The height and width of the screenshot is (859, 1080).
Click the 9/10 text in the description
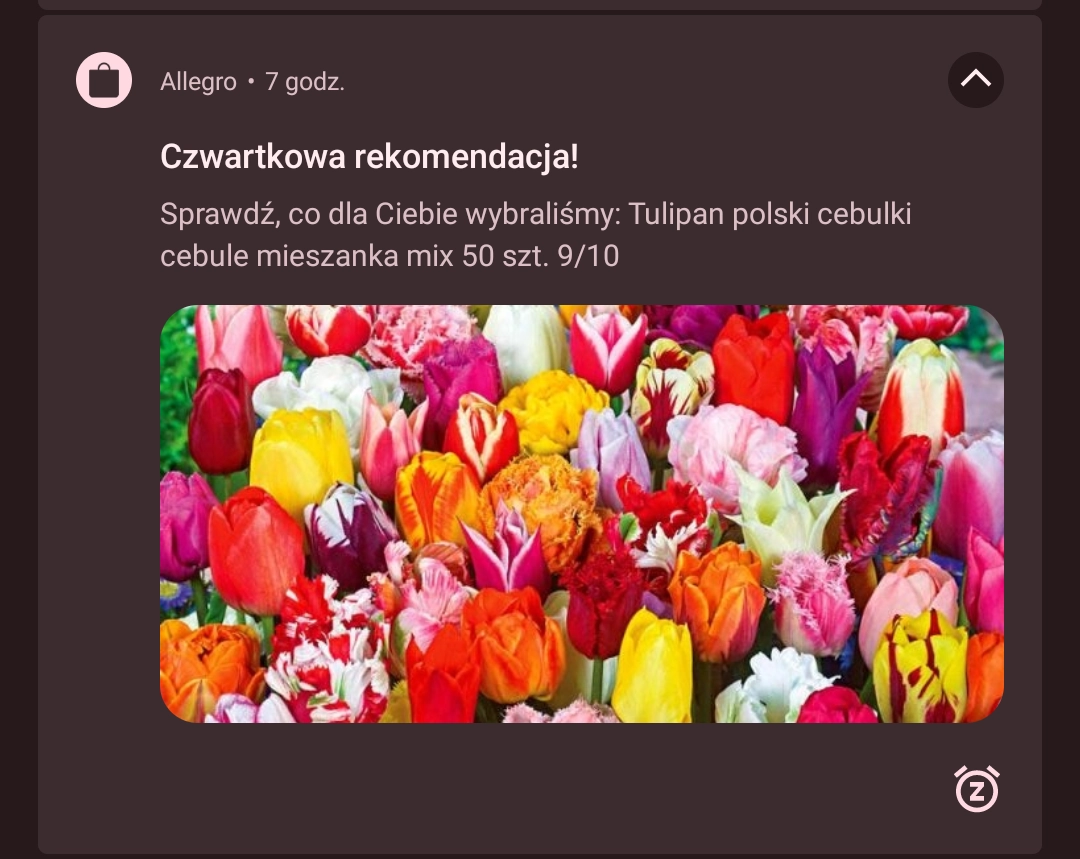tap(588, 256)
